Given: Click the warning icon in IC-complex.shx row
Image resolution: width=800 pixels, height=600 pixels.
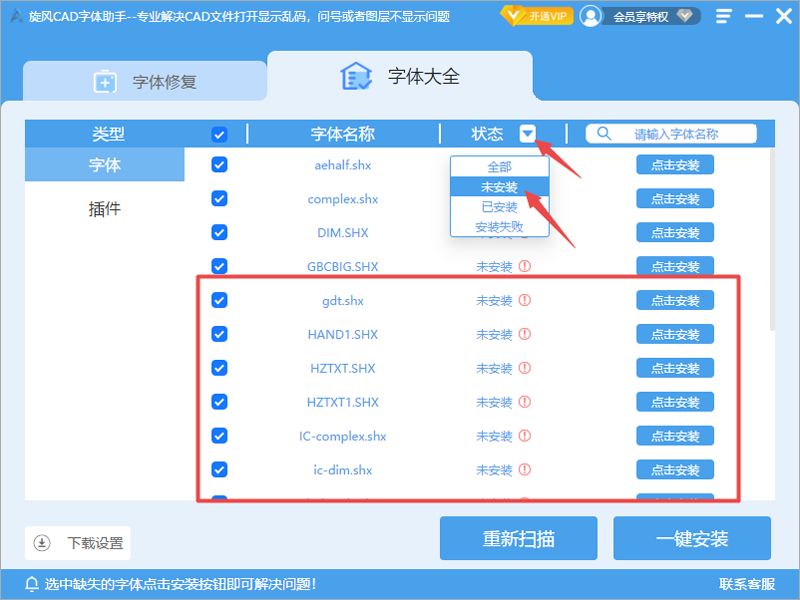Looking at the screenshot, I should pos(524,436).
